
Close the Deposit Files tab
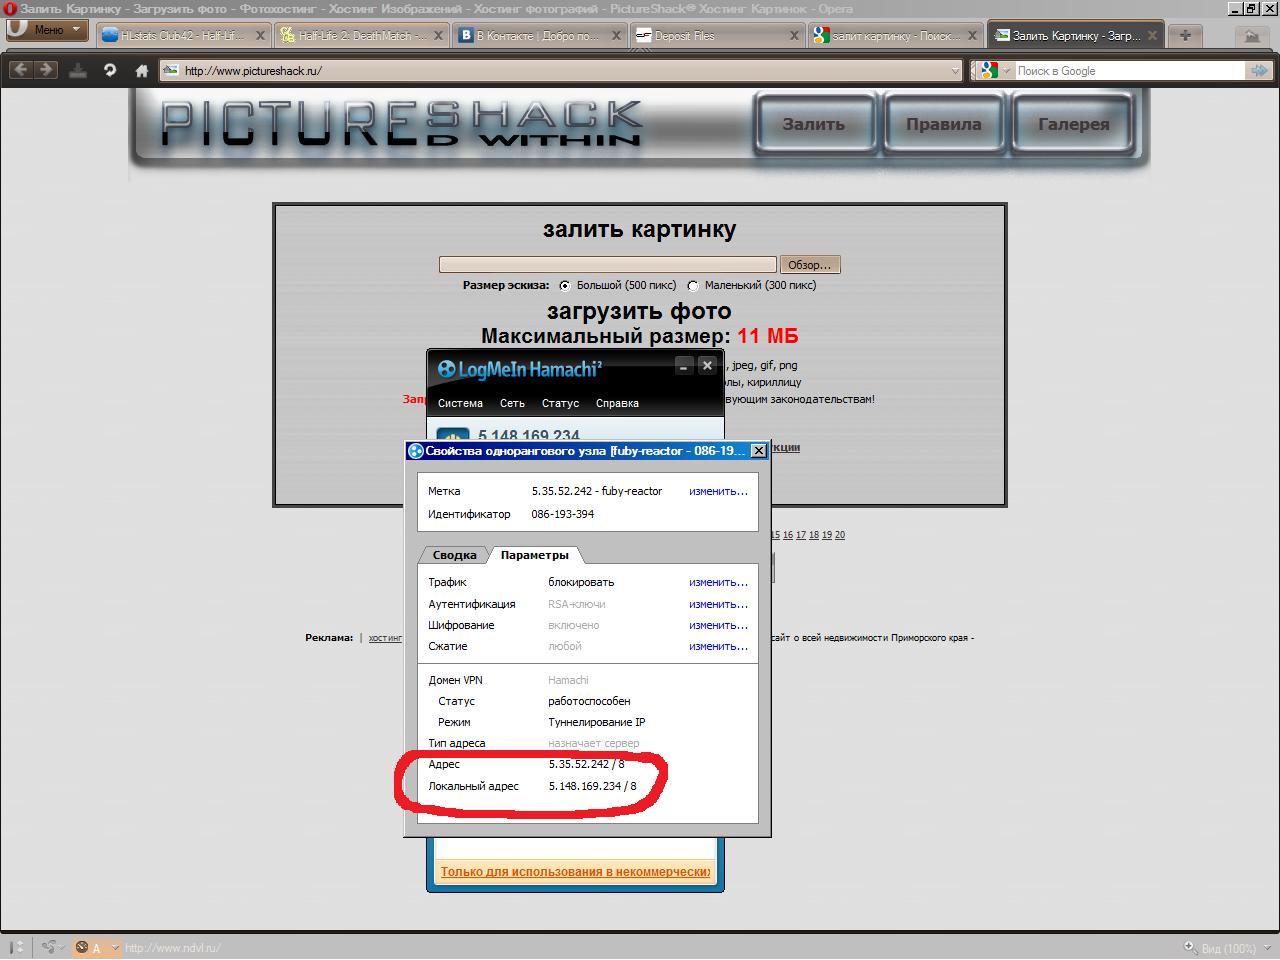point(794,35)
